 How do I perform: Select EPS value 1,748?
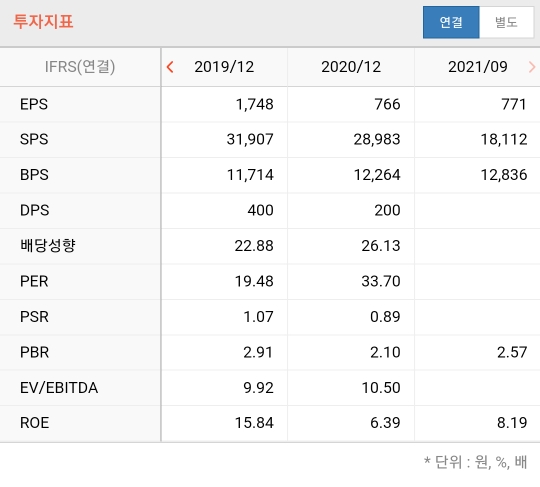[255, 104]
